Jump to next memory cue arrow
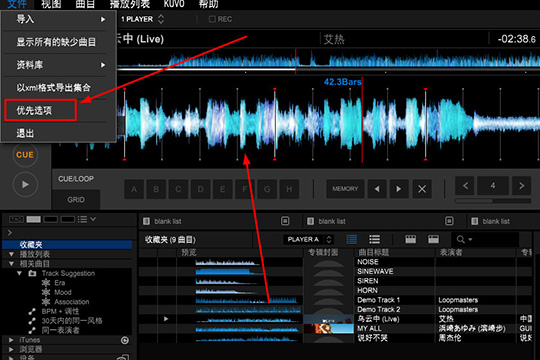This screenshot has height=360, width=540. pos(399,189)
